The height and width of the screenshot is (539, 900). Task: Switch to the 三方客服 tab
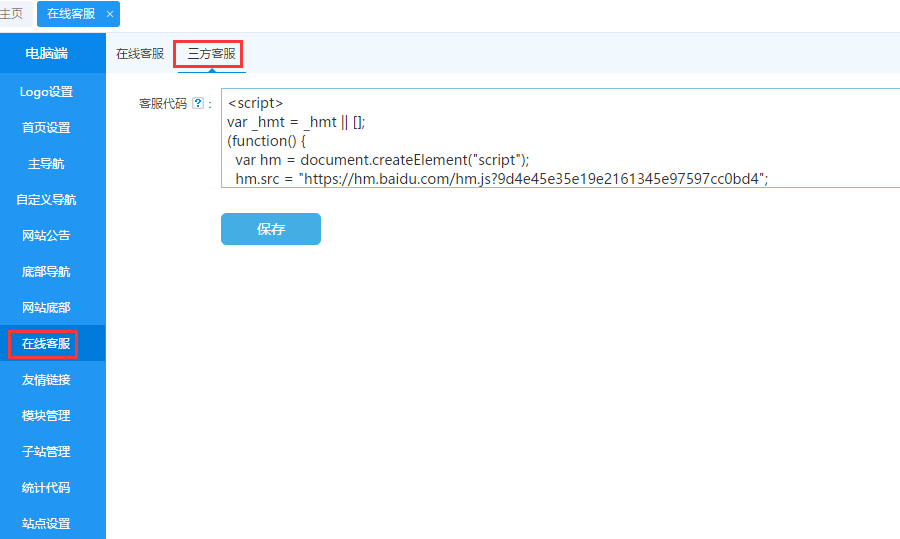(x=211, y=54)
